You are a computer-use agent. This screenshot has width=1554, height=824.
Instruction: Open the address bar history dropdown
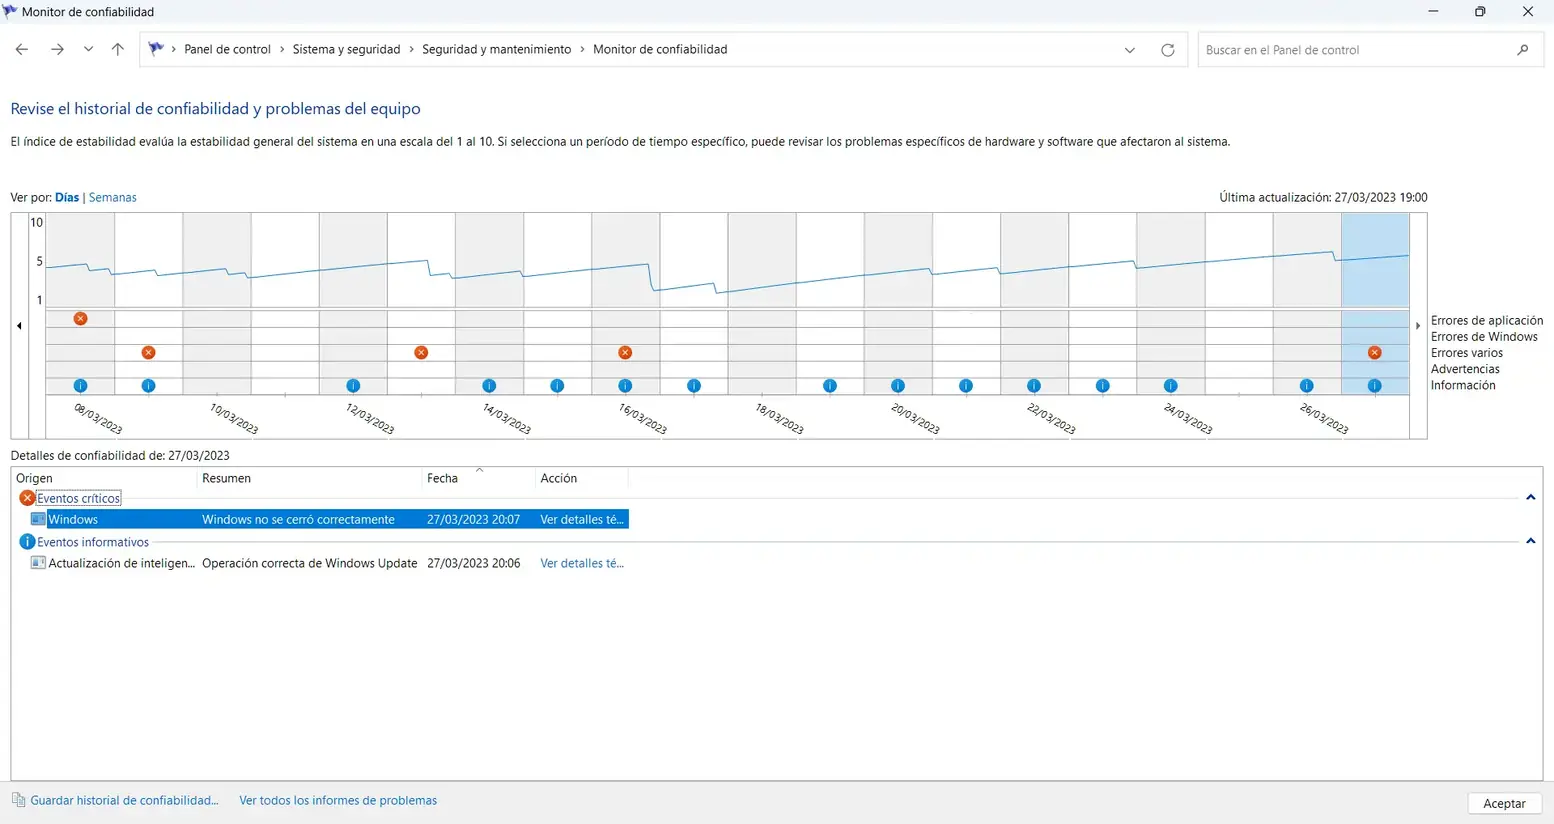(1130, 50)
